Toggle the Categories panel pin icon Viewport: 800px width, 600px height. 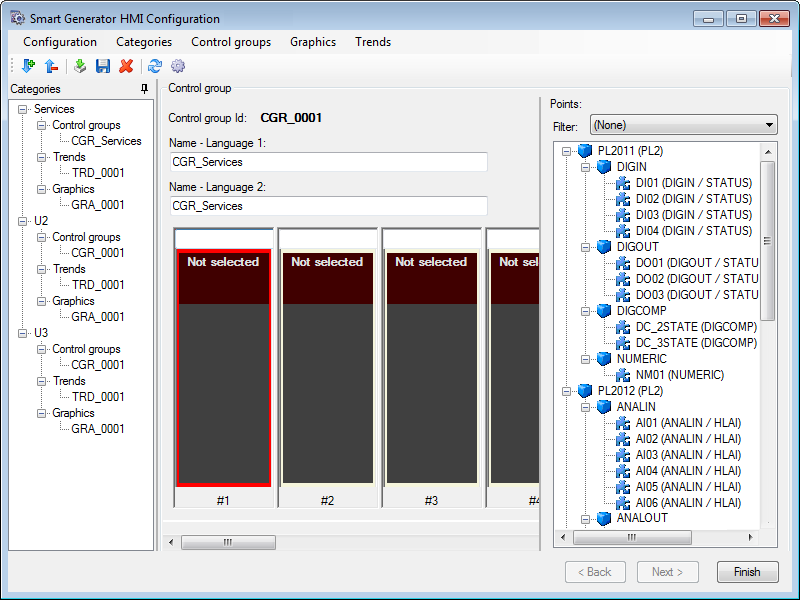coord(144,89)
